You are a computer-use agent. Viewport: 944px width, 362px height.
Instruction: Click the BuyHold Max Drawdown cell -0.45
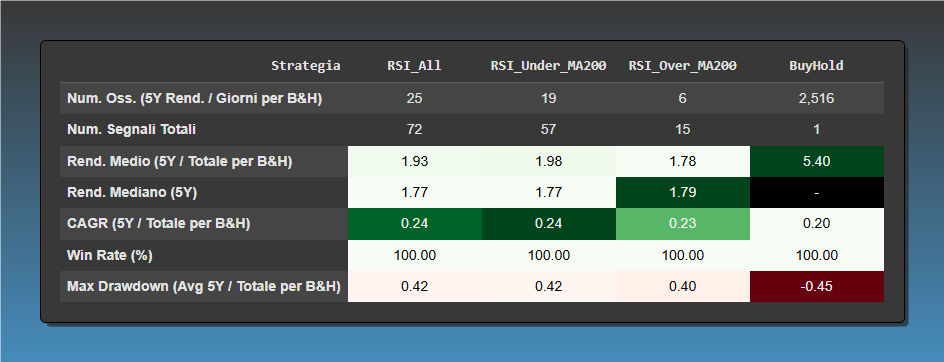tap(816, 287)
